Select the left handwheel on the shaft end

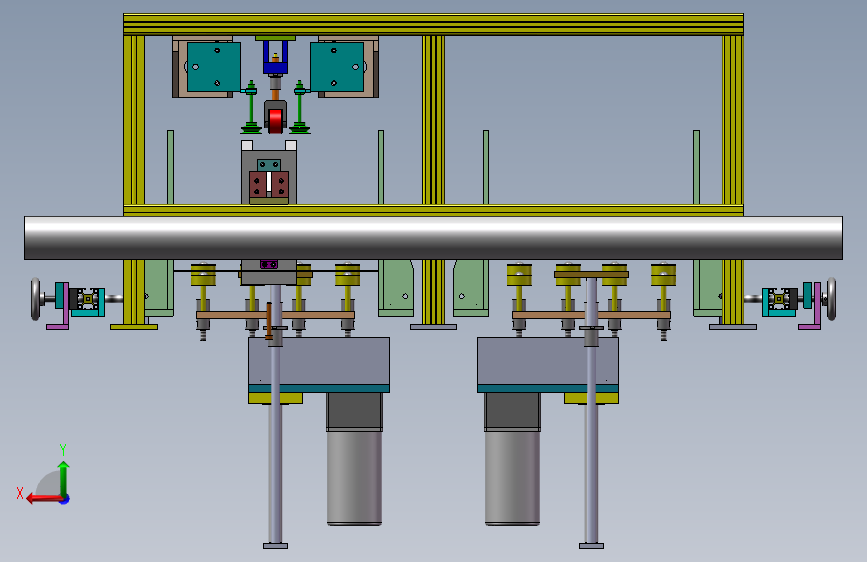click(x=35, y=299)
